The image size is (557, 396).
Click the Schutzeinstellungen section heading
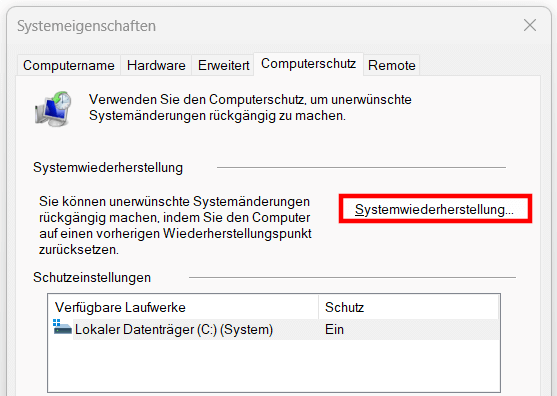[x=92, y=277]
